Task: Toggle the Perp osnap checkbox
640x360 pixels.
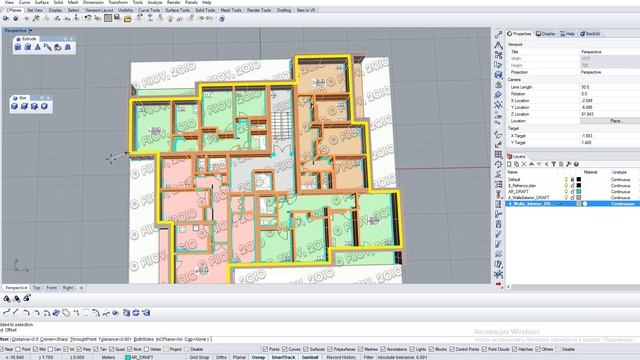Action: (x=79, y=349)
